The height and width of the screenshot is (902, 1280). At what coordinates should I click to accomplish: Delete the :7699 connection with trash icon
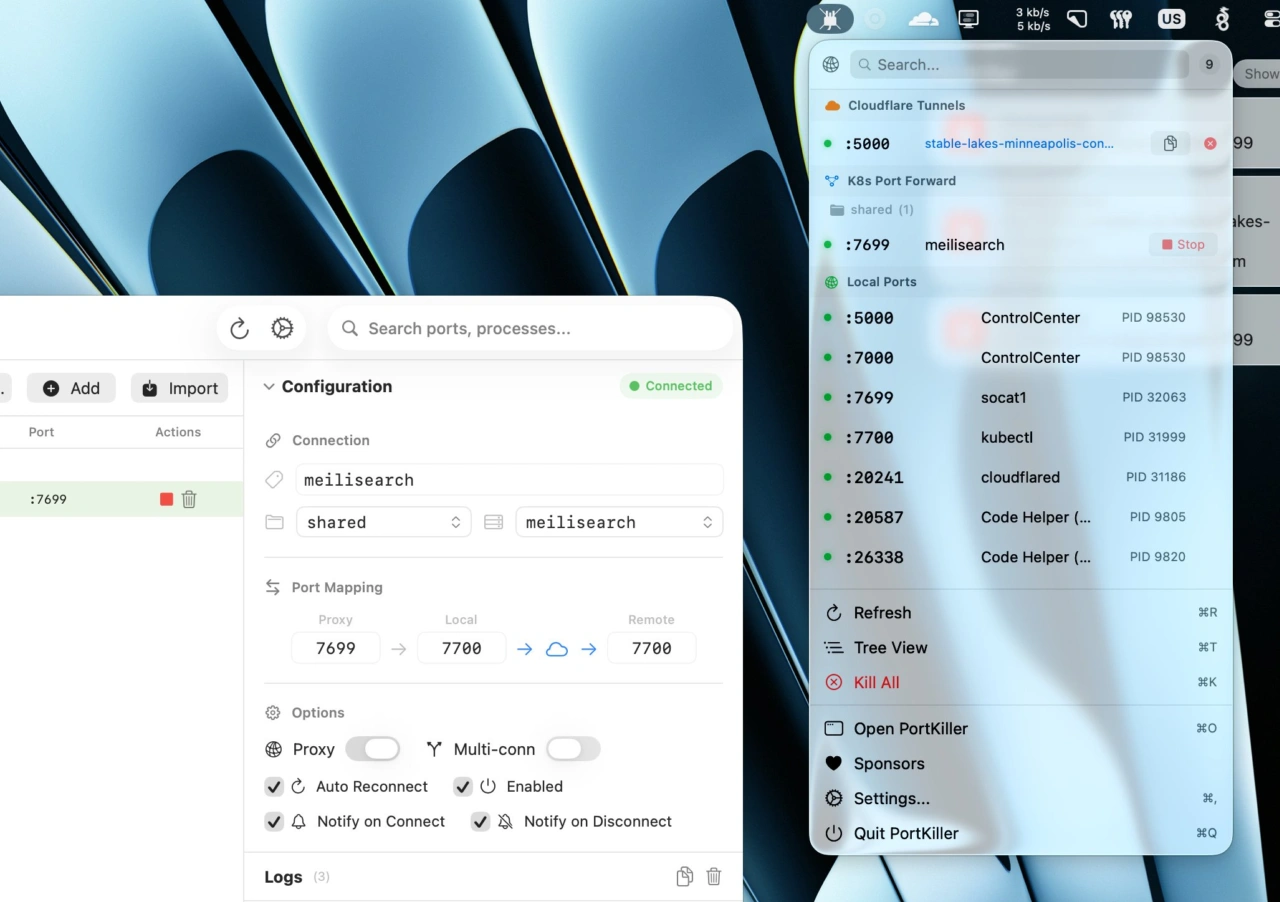tap(189, 499)
